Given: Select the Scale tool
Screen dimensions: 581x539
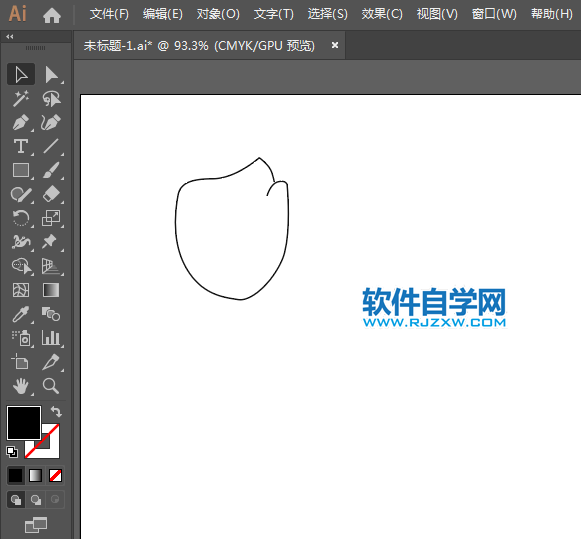Looking at the screenshot, I should [x=51, y=218].
